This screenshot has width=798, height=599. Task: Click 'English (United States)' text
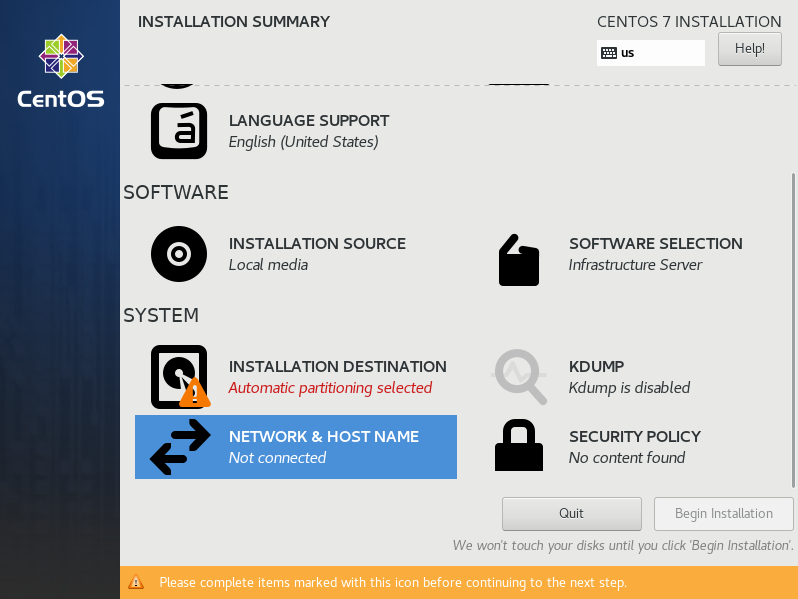click(303, 141)
